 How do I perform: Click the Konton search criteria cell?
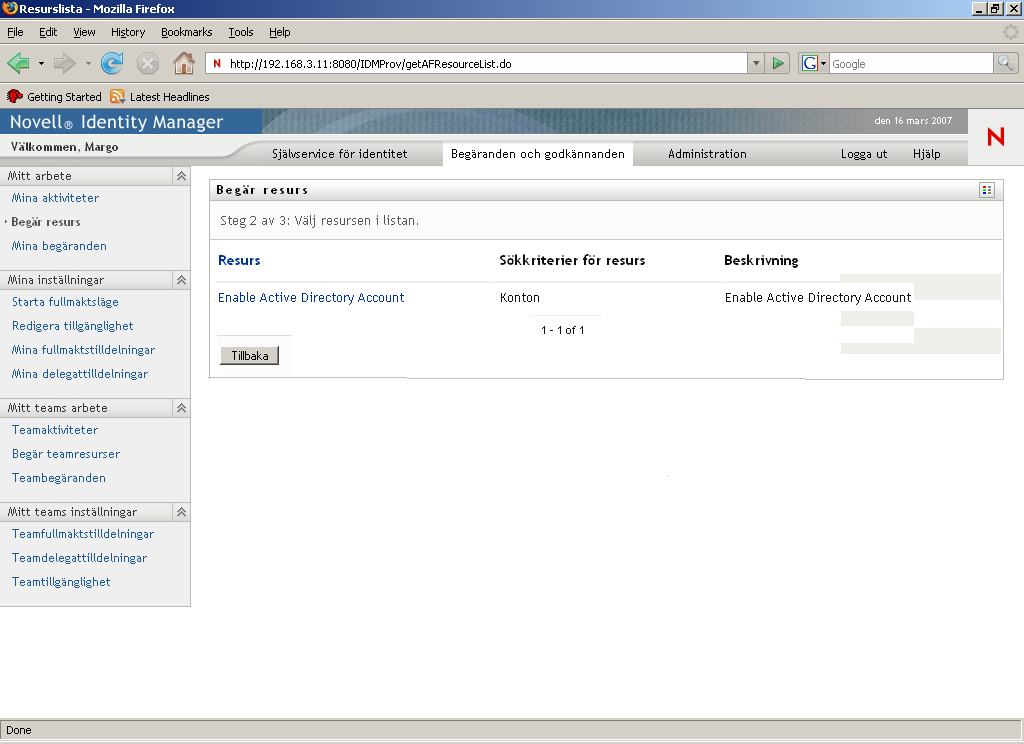pos(520,298)
